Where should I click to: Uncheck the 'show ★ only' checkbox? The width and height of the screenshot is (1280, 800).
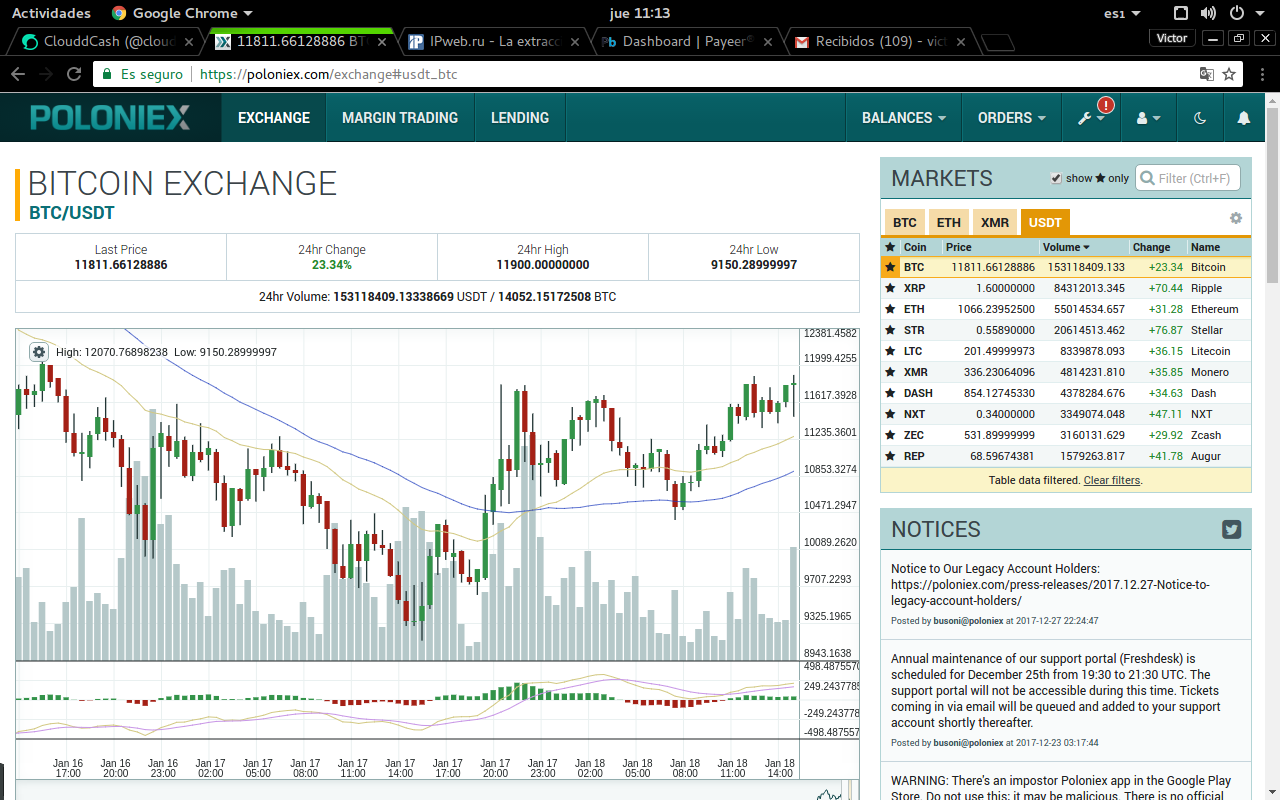click(x=1056, y=178)
